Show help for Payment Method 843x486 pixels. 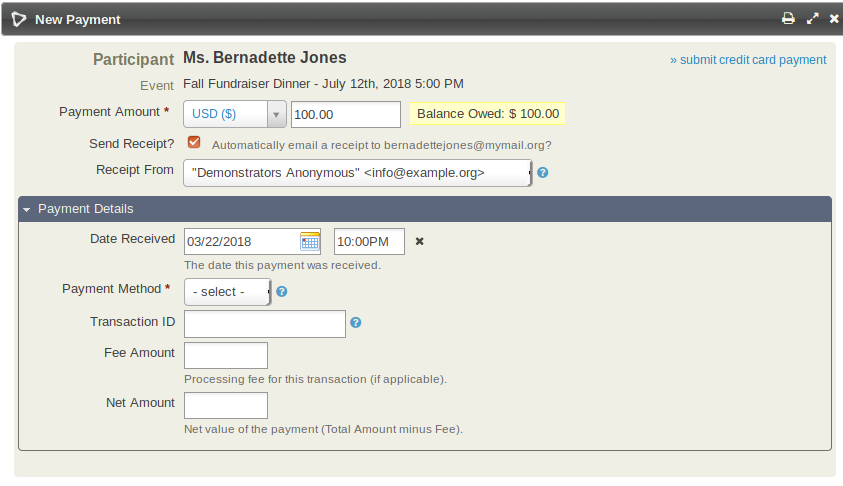click(282, 292)
